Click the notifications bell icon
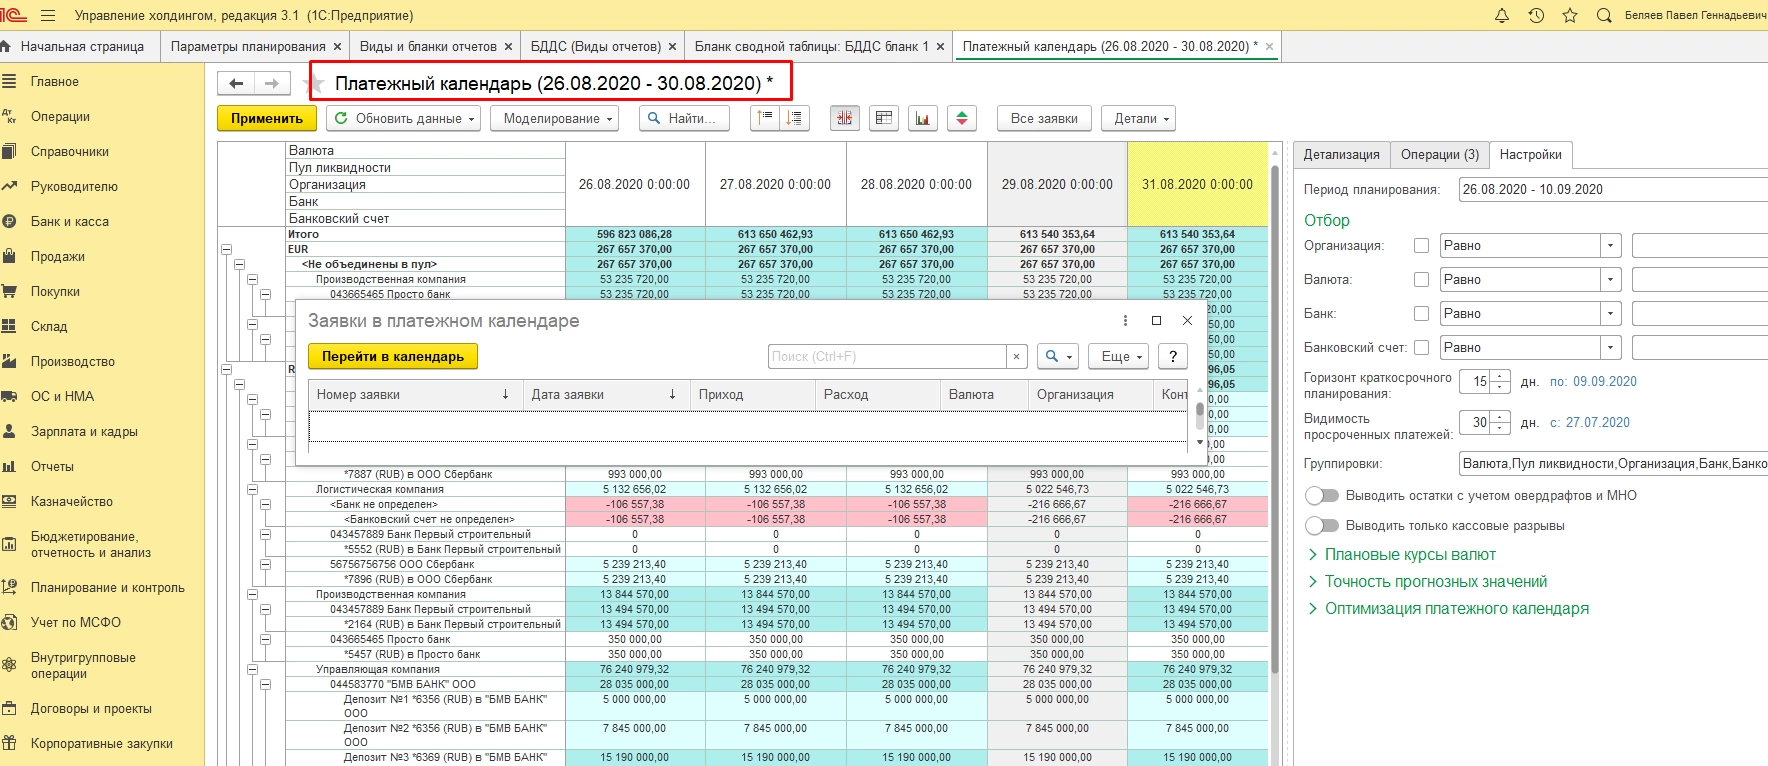The image size is (1768, 766). (x=1501, y=15)
